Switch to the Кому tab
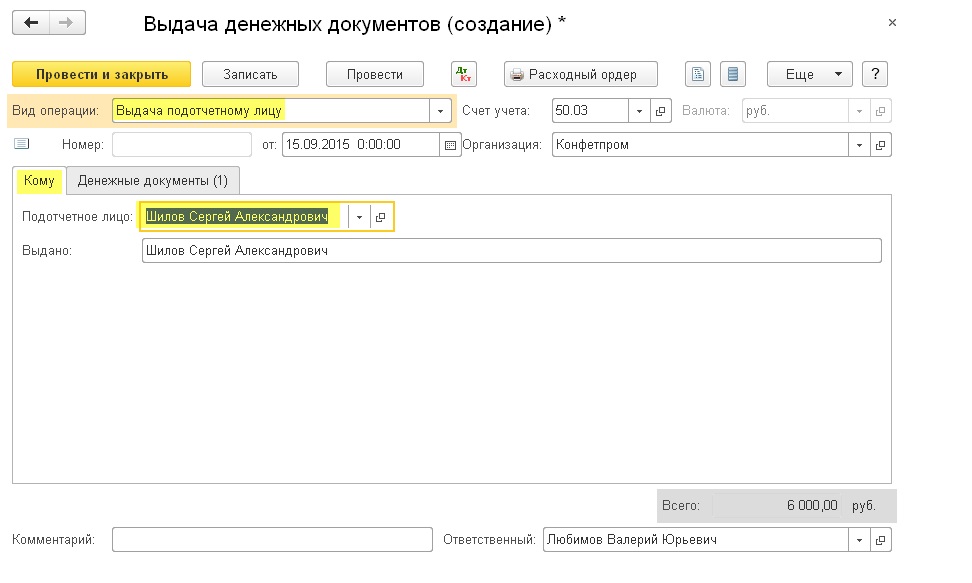The image size is (972, 583). click(x=39, y=180)
